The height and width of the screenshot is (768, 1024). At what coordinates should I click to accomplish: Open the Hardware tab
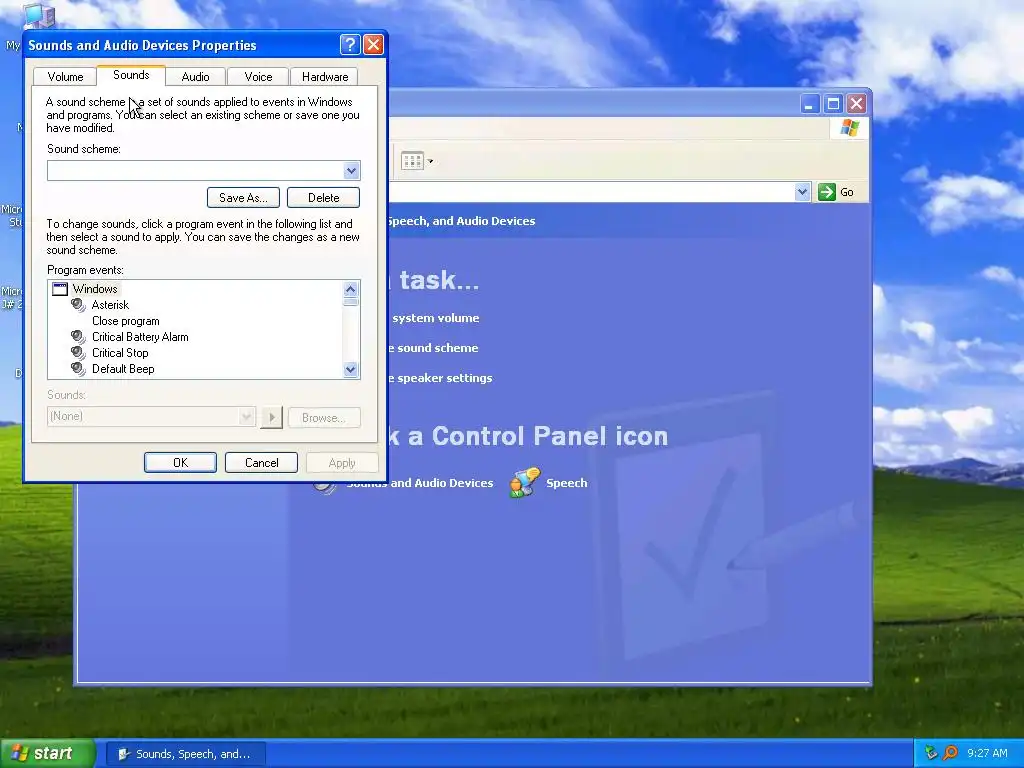(x=325, y=76)
